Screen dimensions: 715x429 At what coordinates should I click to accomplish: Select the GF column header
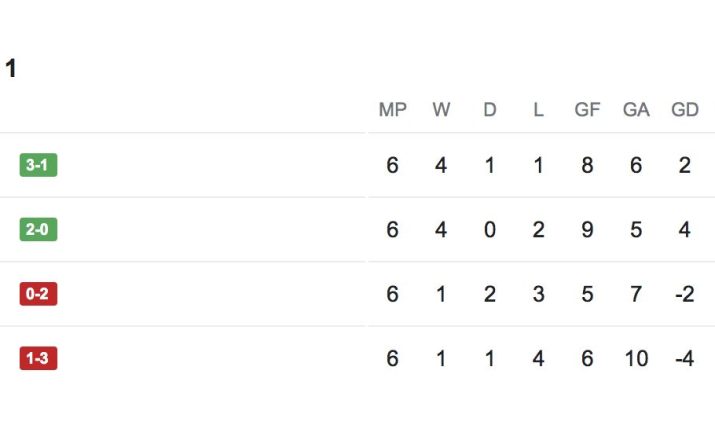click(x=587, y=110)
